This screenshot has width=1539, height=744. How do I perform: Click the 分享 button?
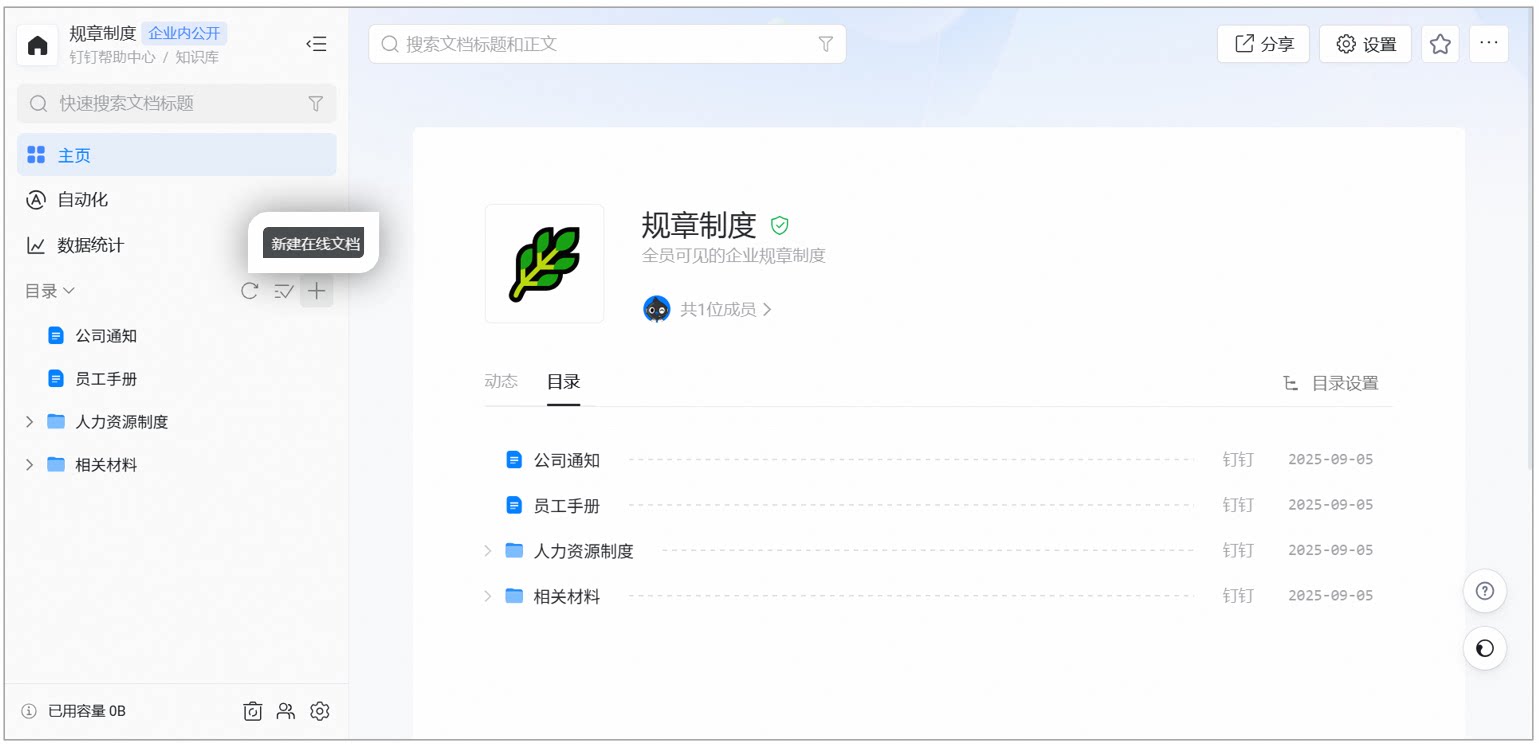click(1263, 44)
